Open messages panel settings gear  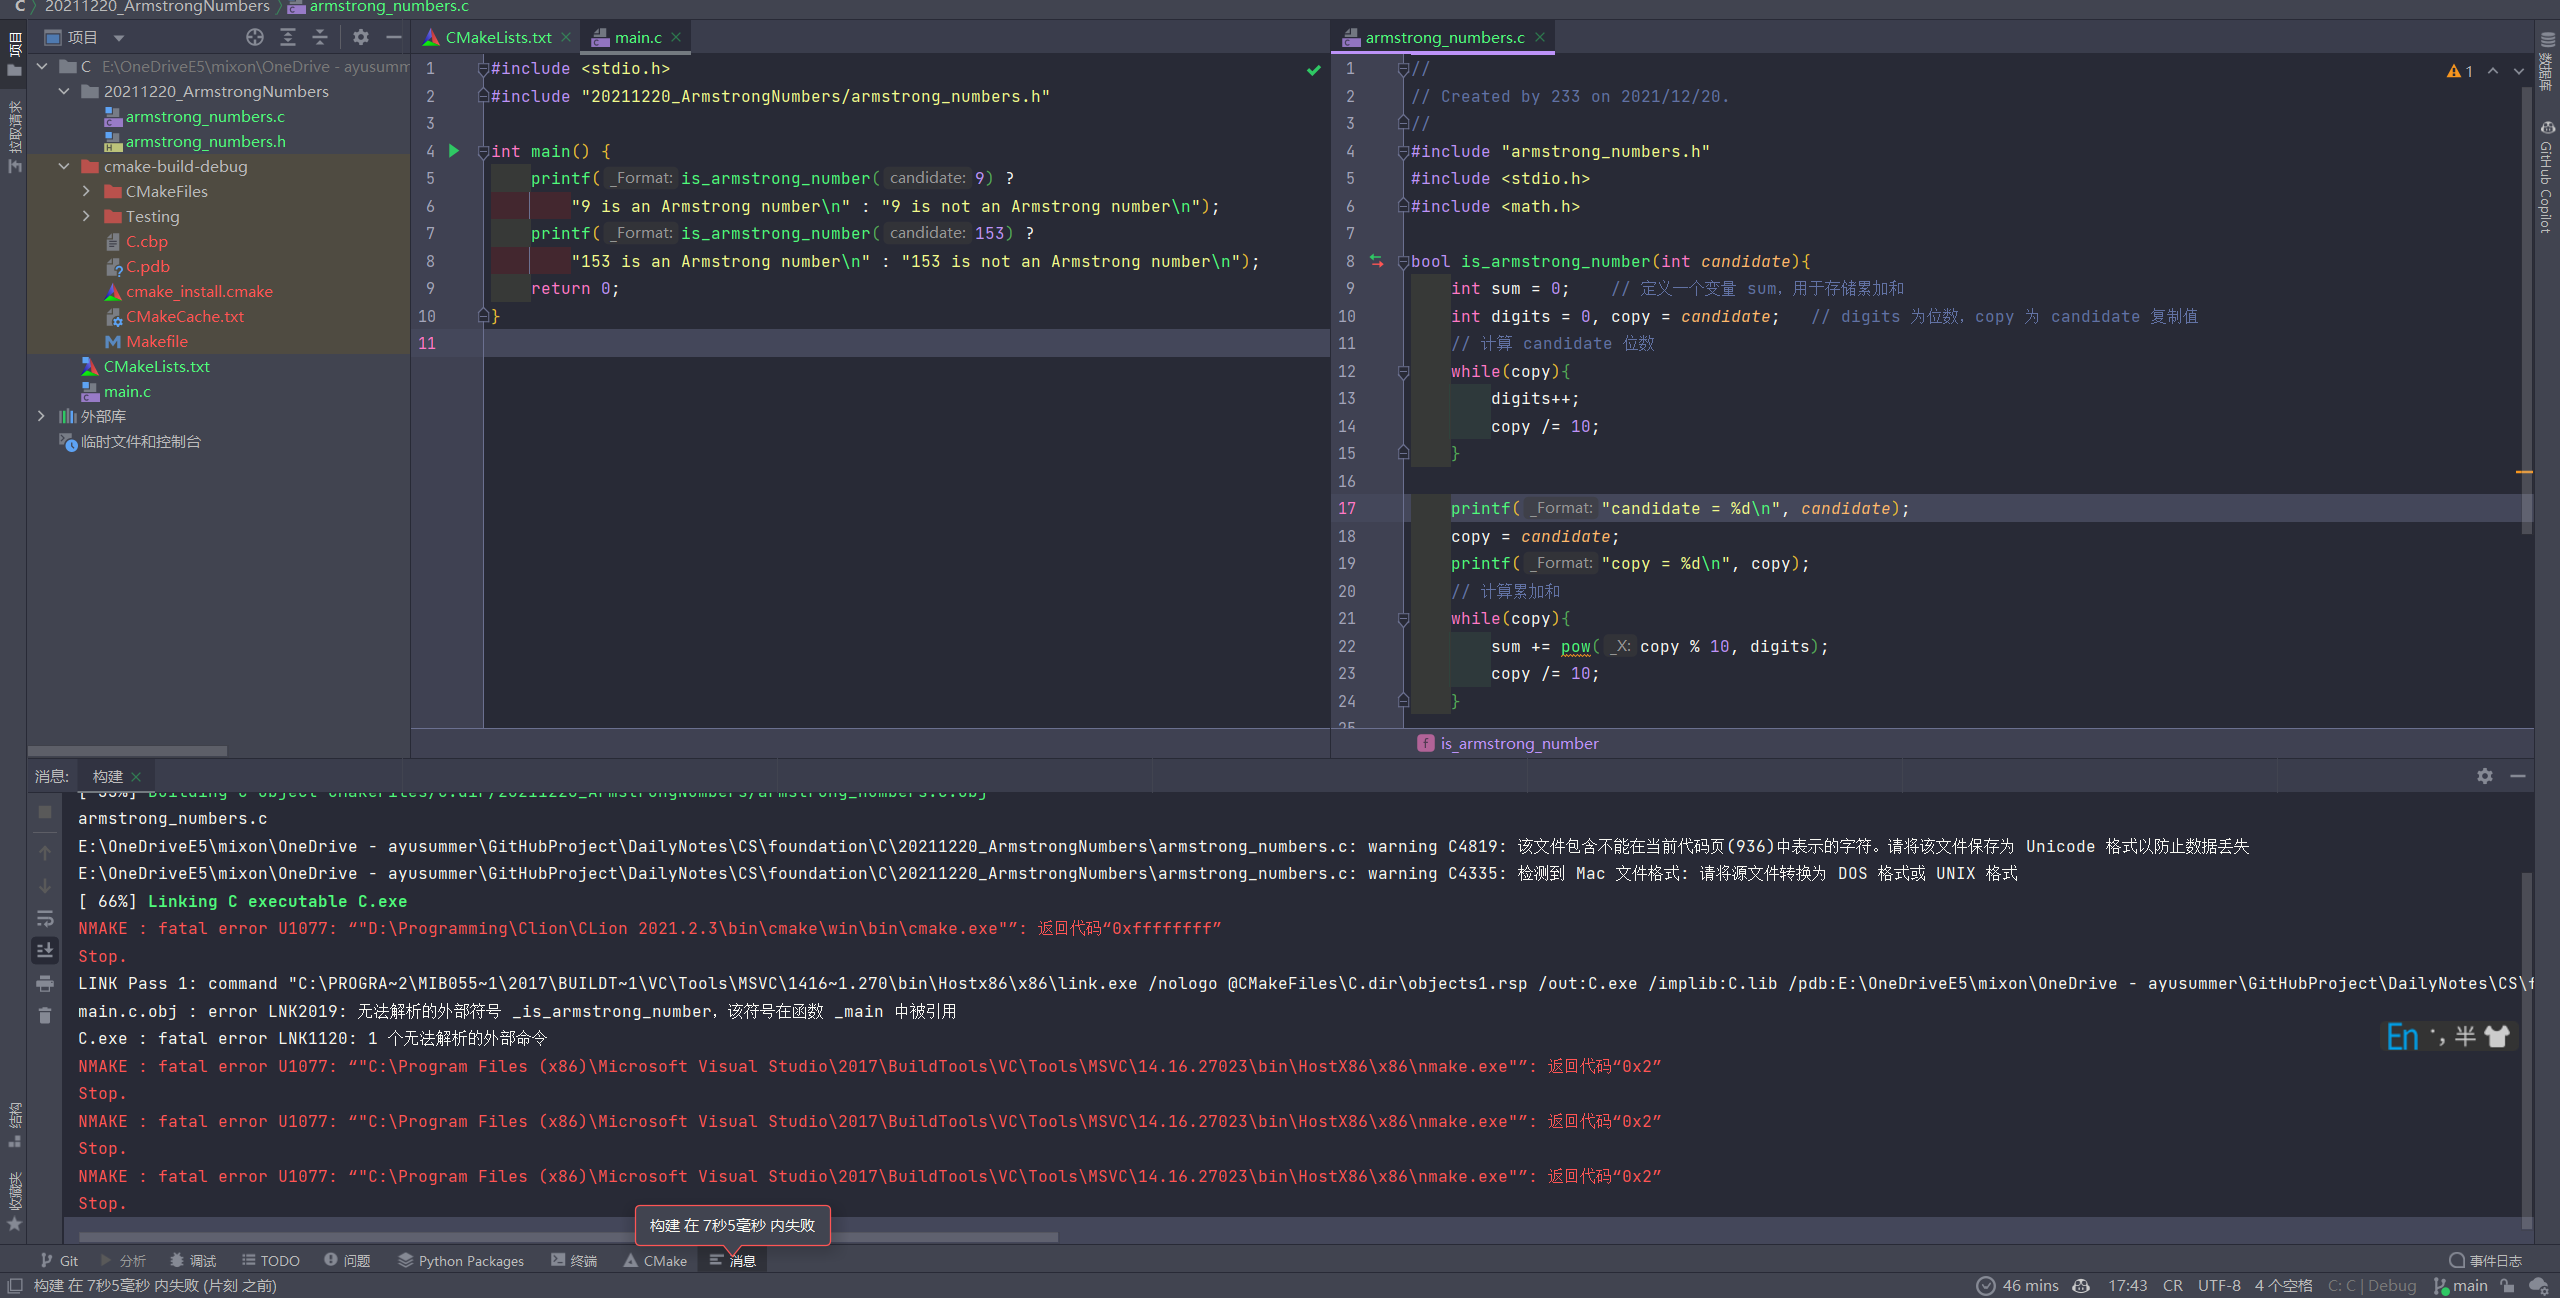click(2485, 776)
